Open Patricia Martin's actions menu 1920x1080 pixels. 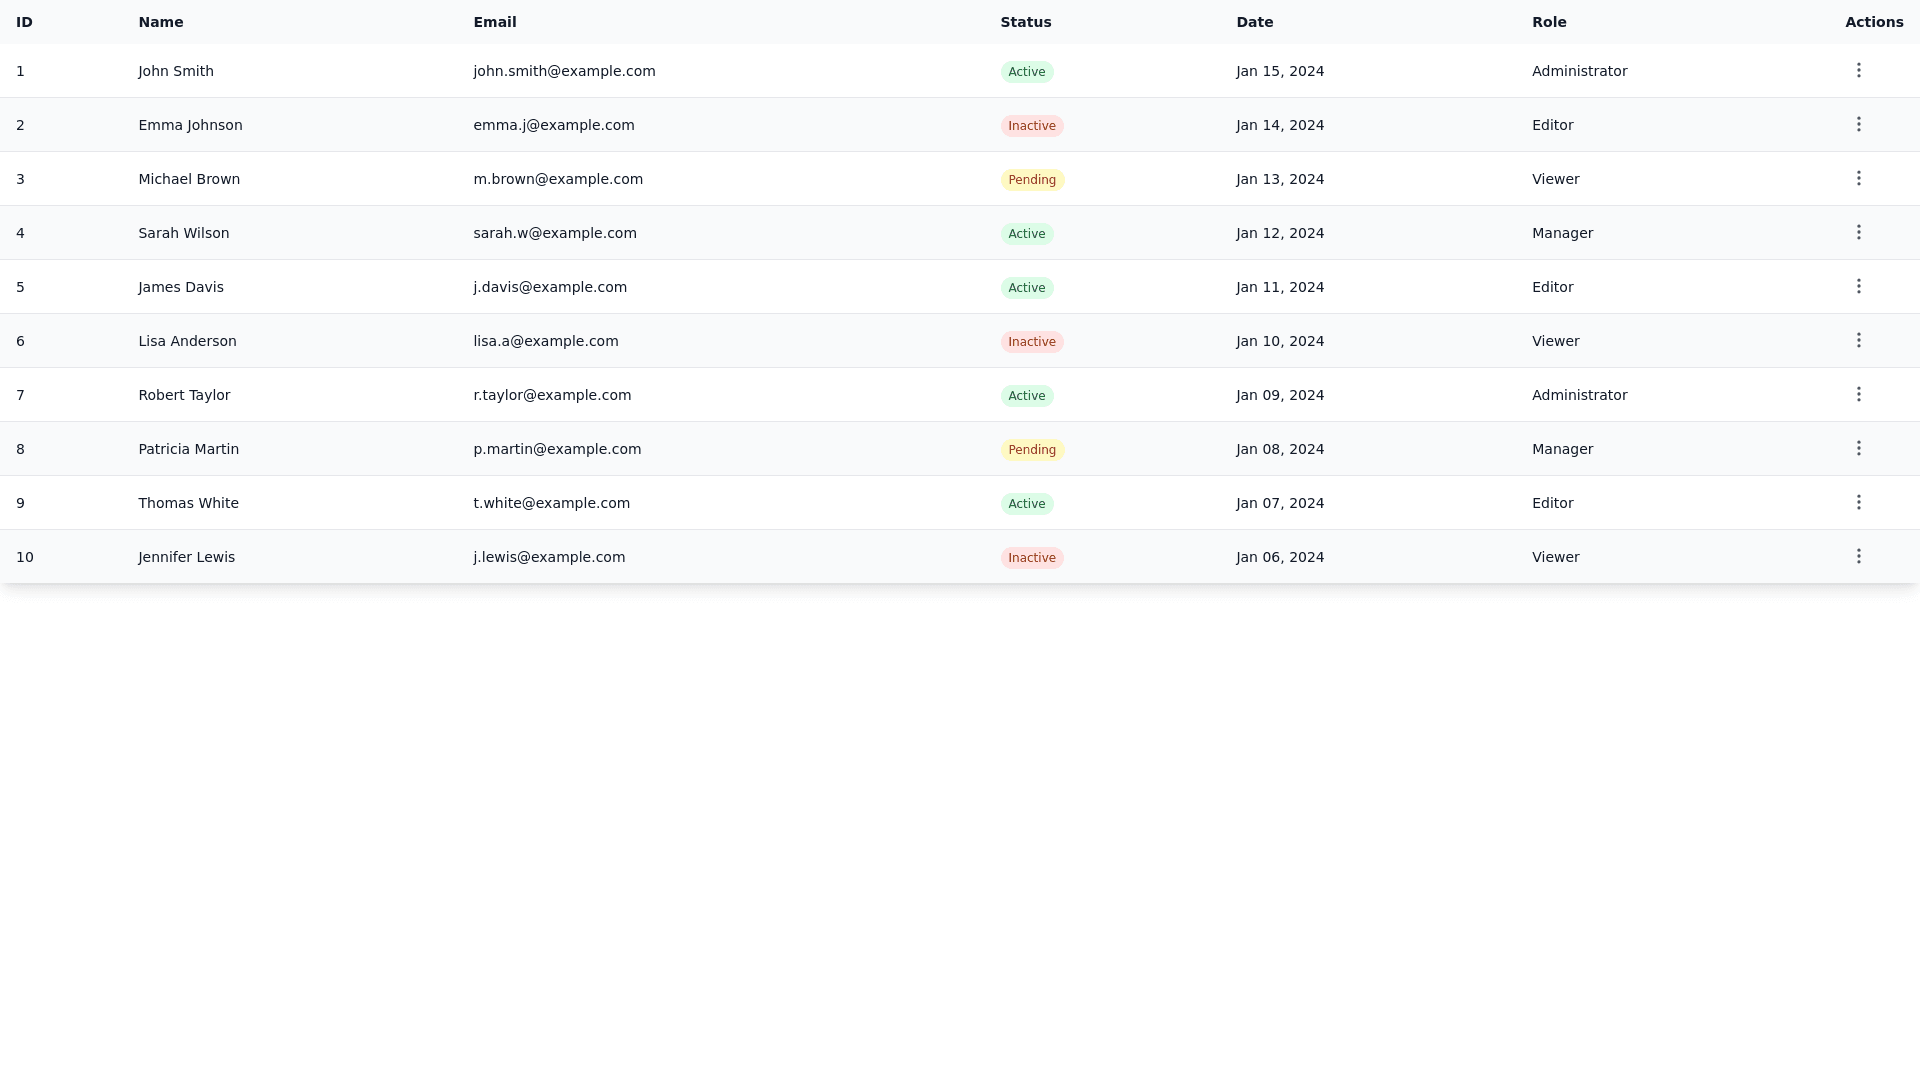pos(1858,448)
